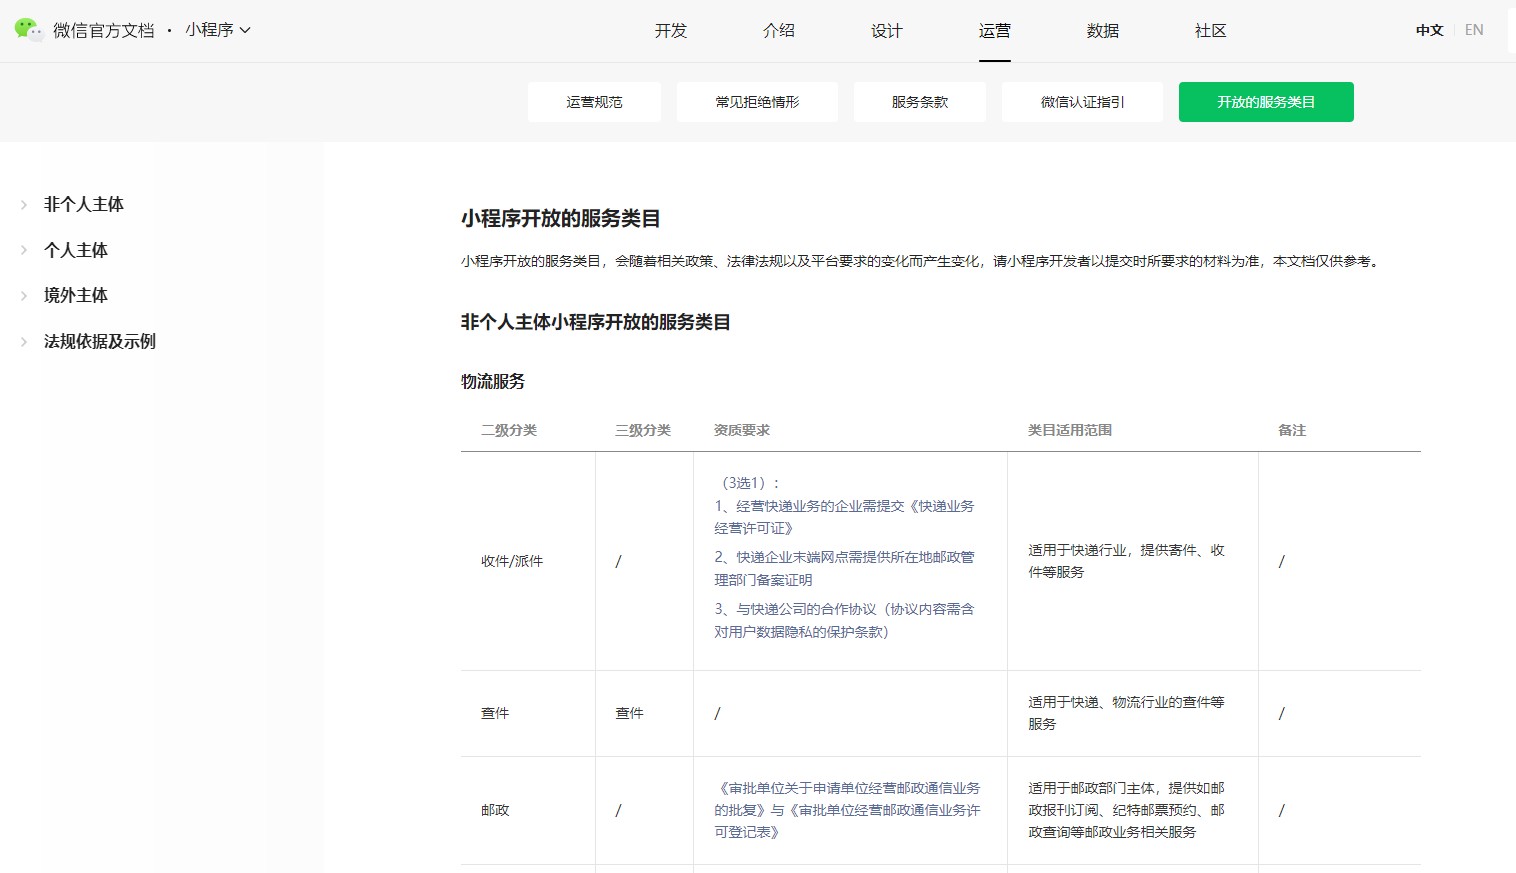Open the 运营规范 sub-tab
The width and height of the screenshot is (1516, 873).
coord(594,102)
